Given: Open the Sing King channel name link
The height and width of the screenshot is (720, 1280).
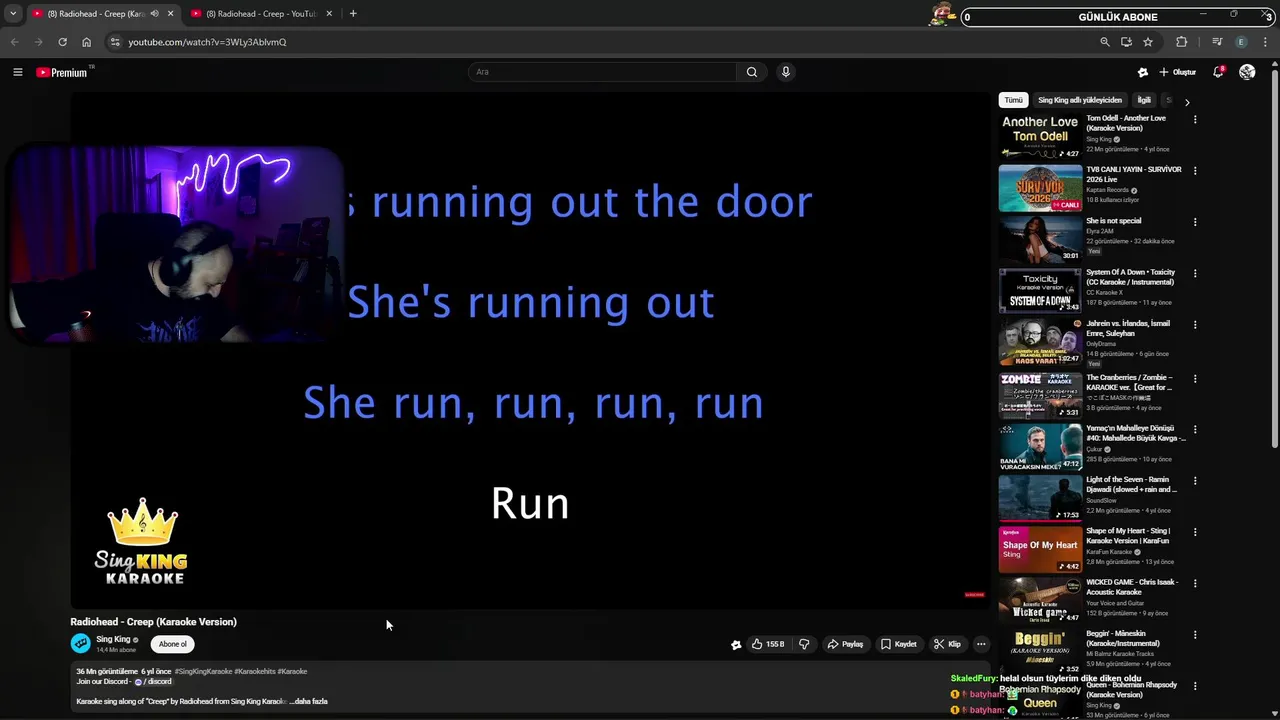Looking at the screenshot, I should click(x=113, y=639).
